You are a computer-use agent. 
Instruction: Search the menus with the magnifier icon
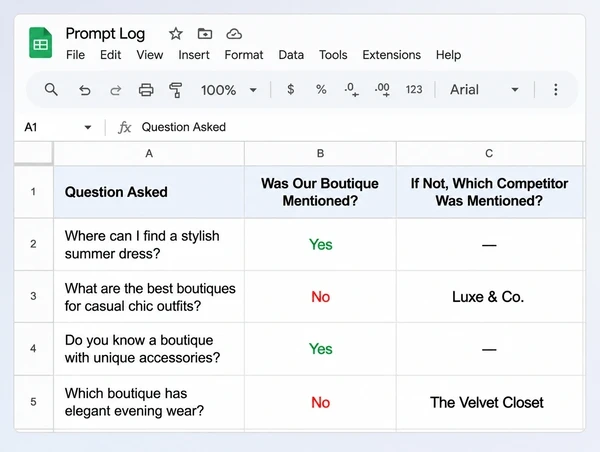51,90
